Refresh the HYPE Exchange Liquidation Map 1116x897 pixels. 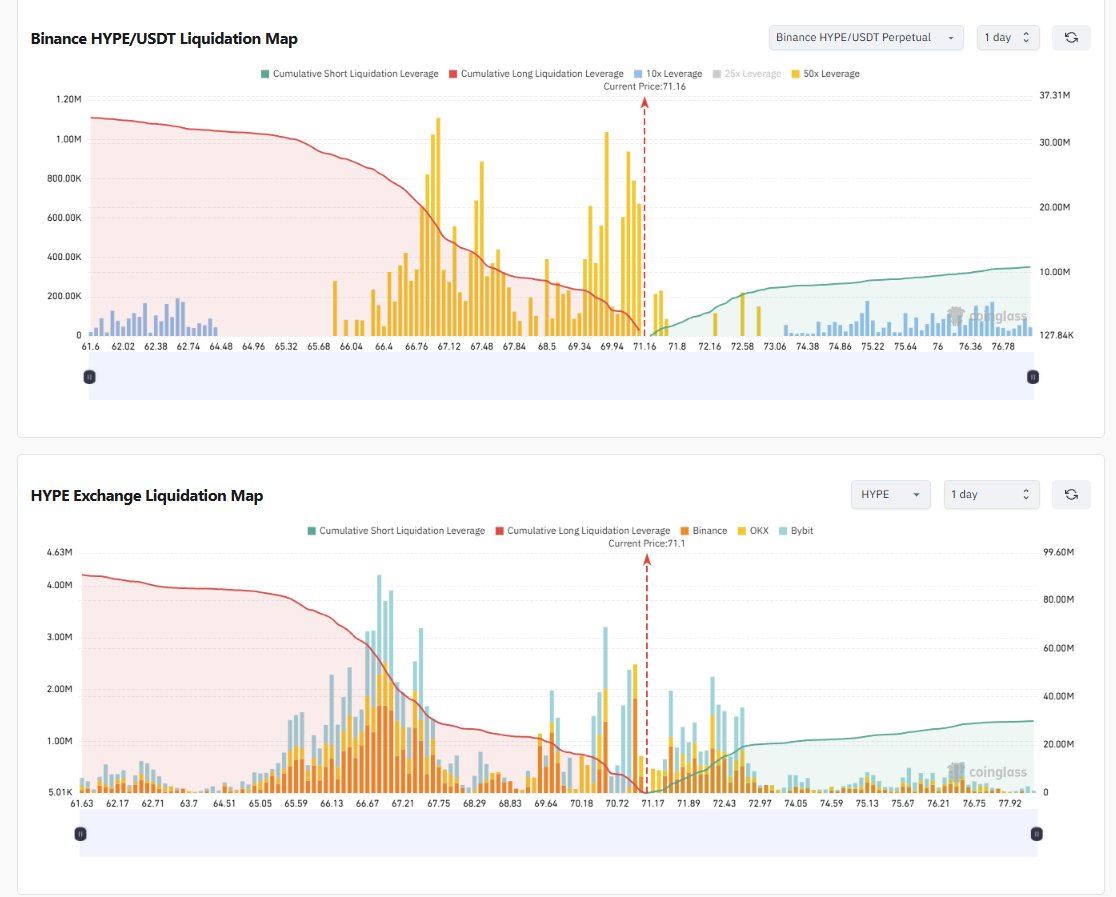tap(1070, 495)
